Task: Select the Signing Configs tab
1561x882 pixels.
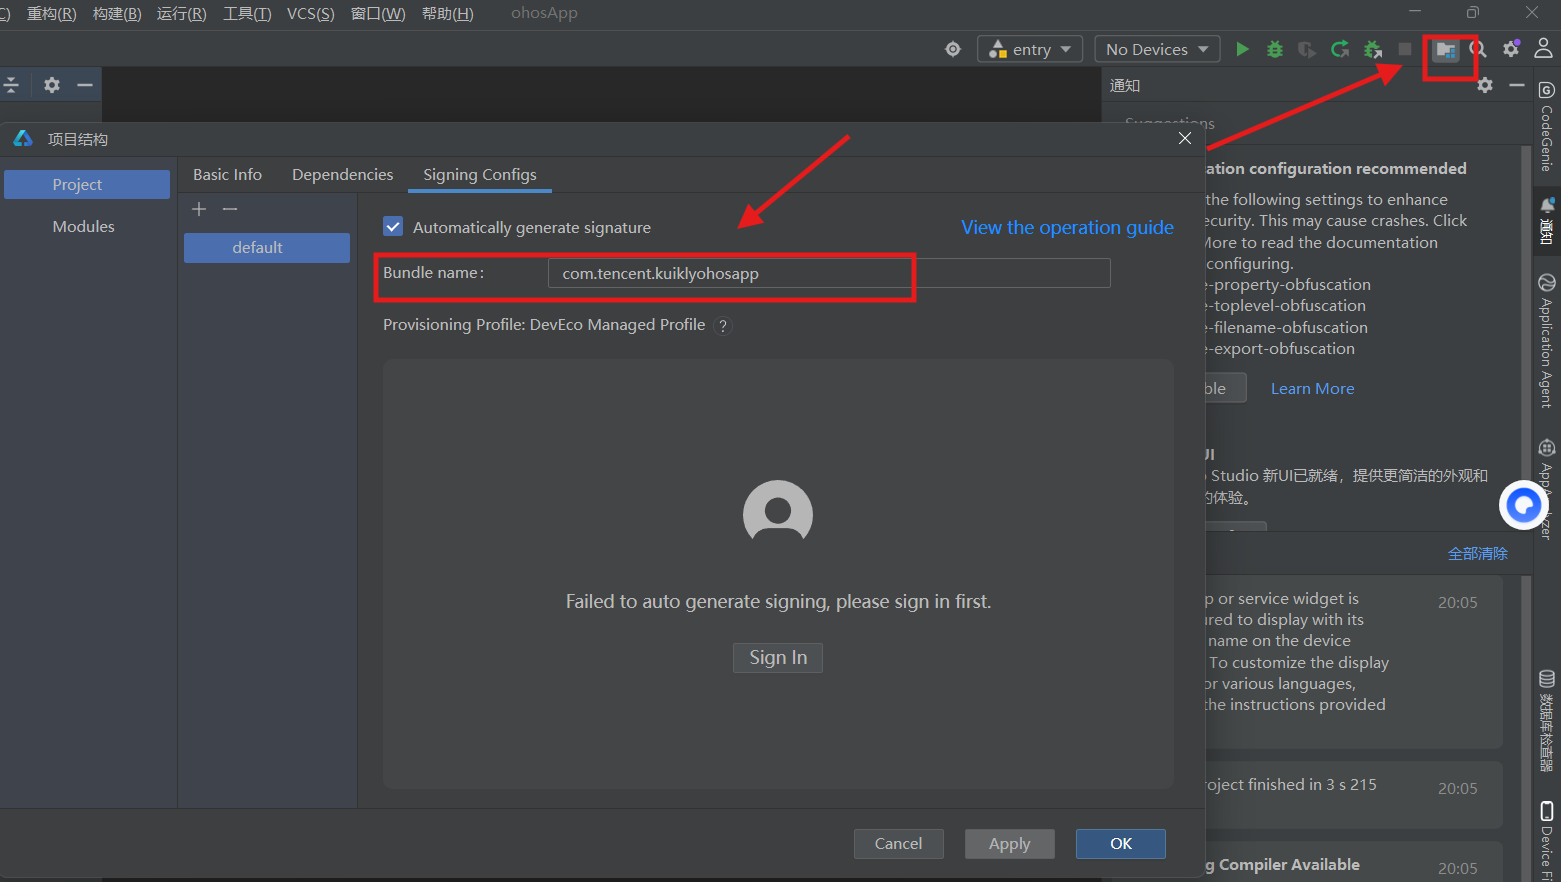Action: 480,174
